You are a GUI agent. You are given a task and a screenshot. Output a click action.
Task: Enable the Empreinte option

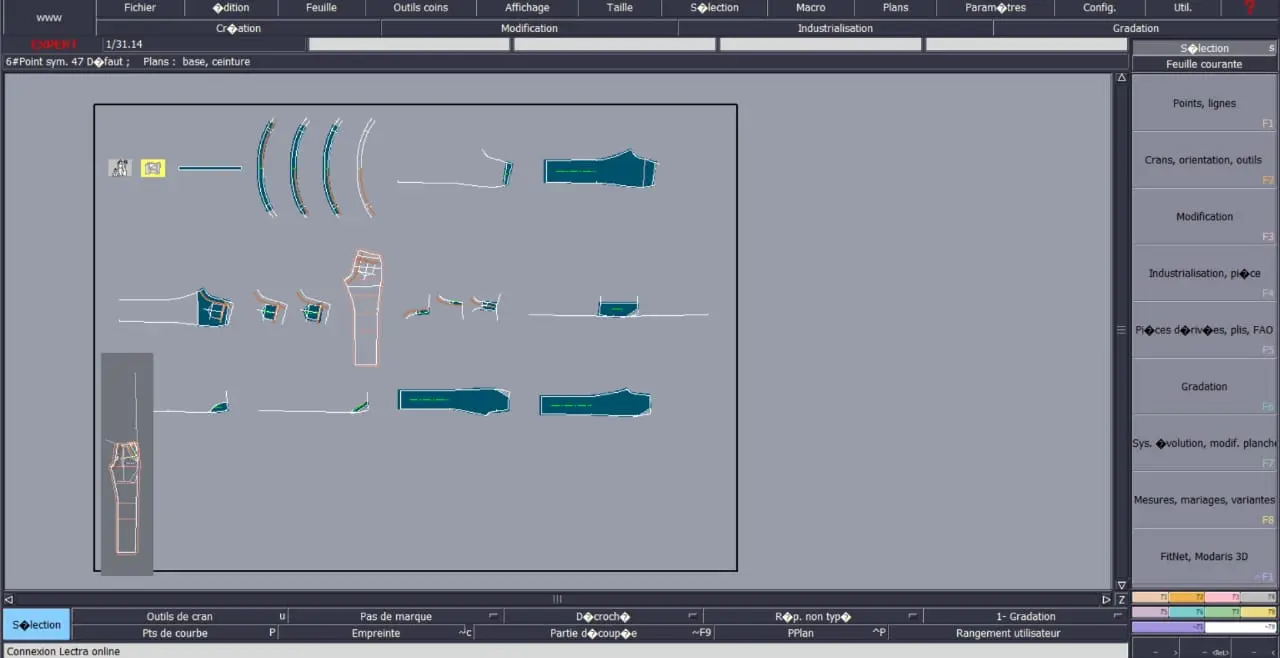[375, 633]
